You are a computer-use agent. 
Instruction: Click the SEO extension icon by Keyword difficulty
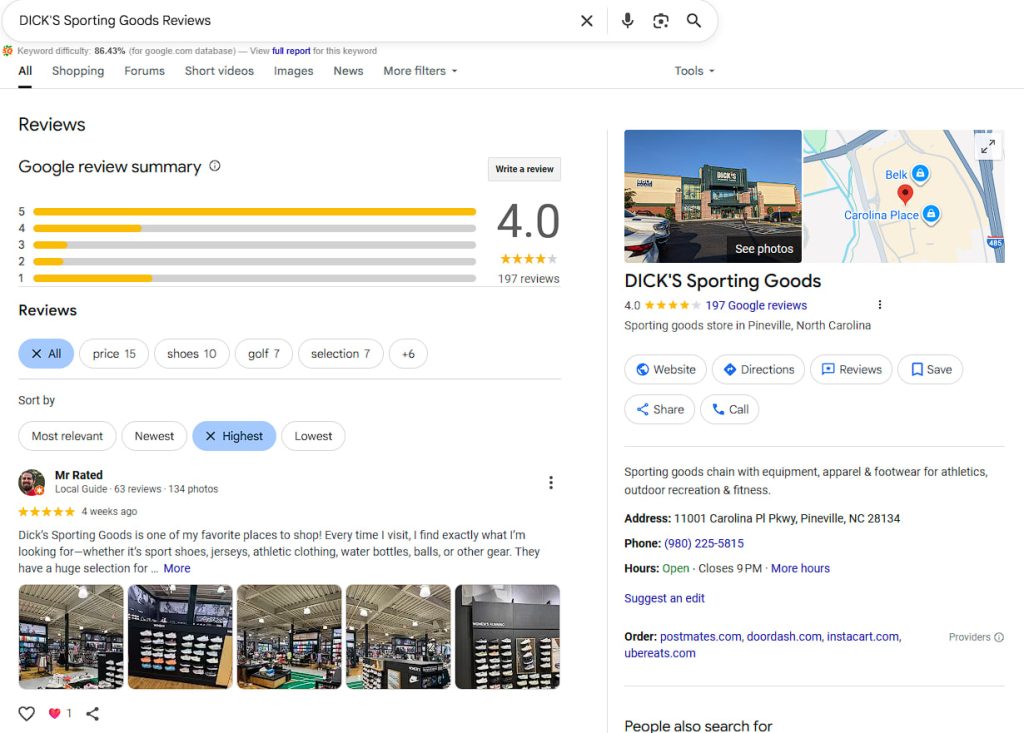[8, 50]
